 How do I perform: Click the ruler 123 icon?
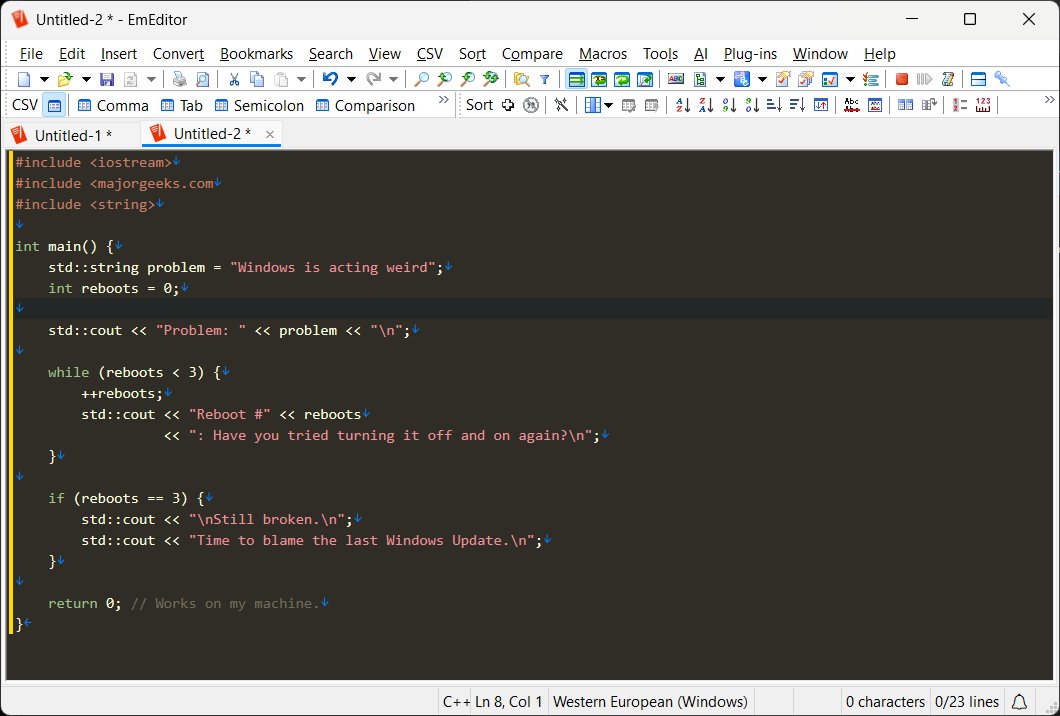coord(983,105)
